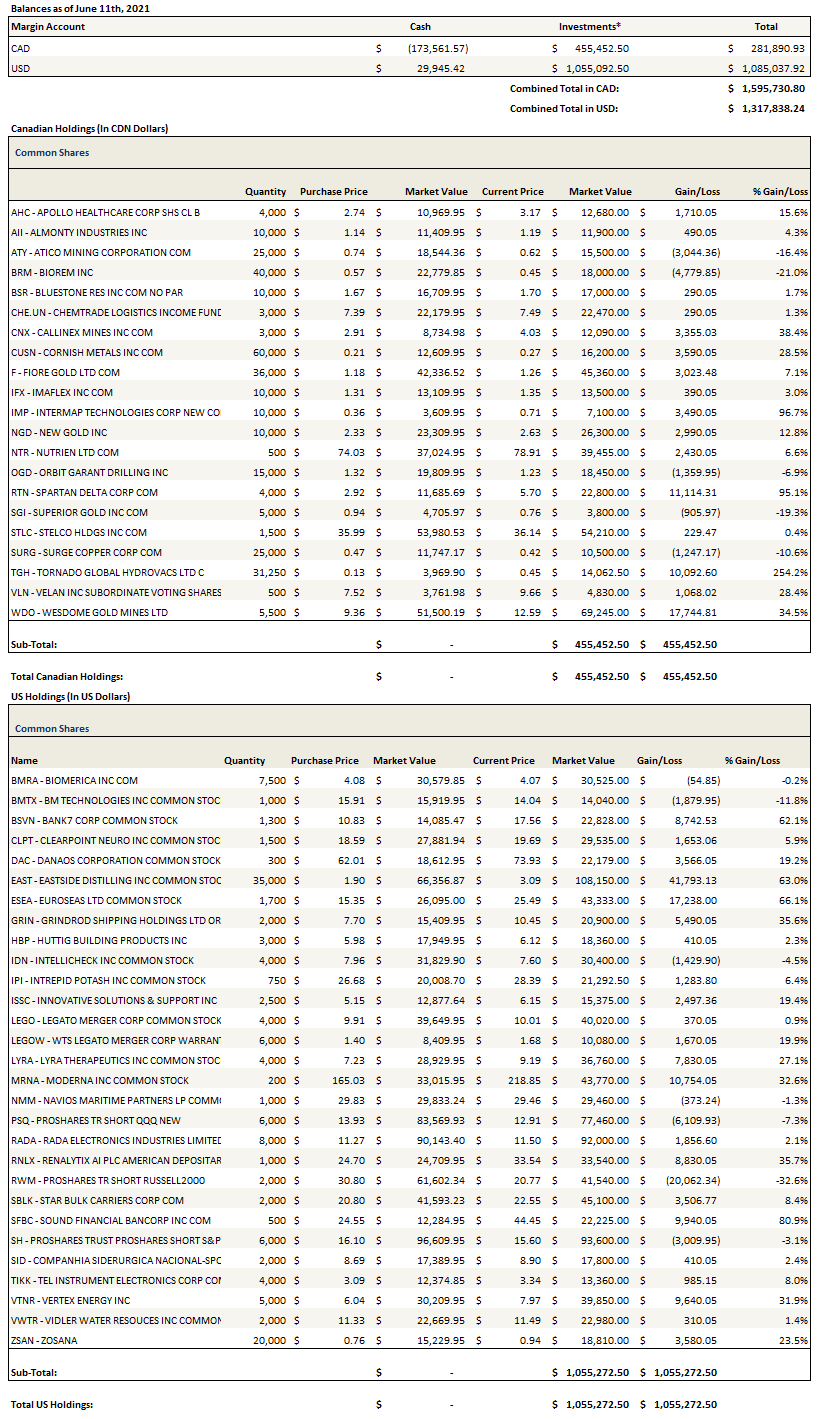Click the EAST - Eastside Distilling quantity cell
Image resolution: width=823 pixels, height=1419 pixels.
click(249, 880)
